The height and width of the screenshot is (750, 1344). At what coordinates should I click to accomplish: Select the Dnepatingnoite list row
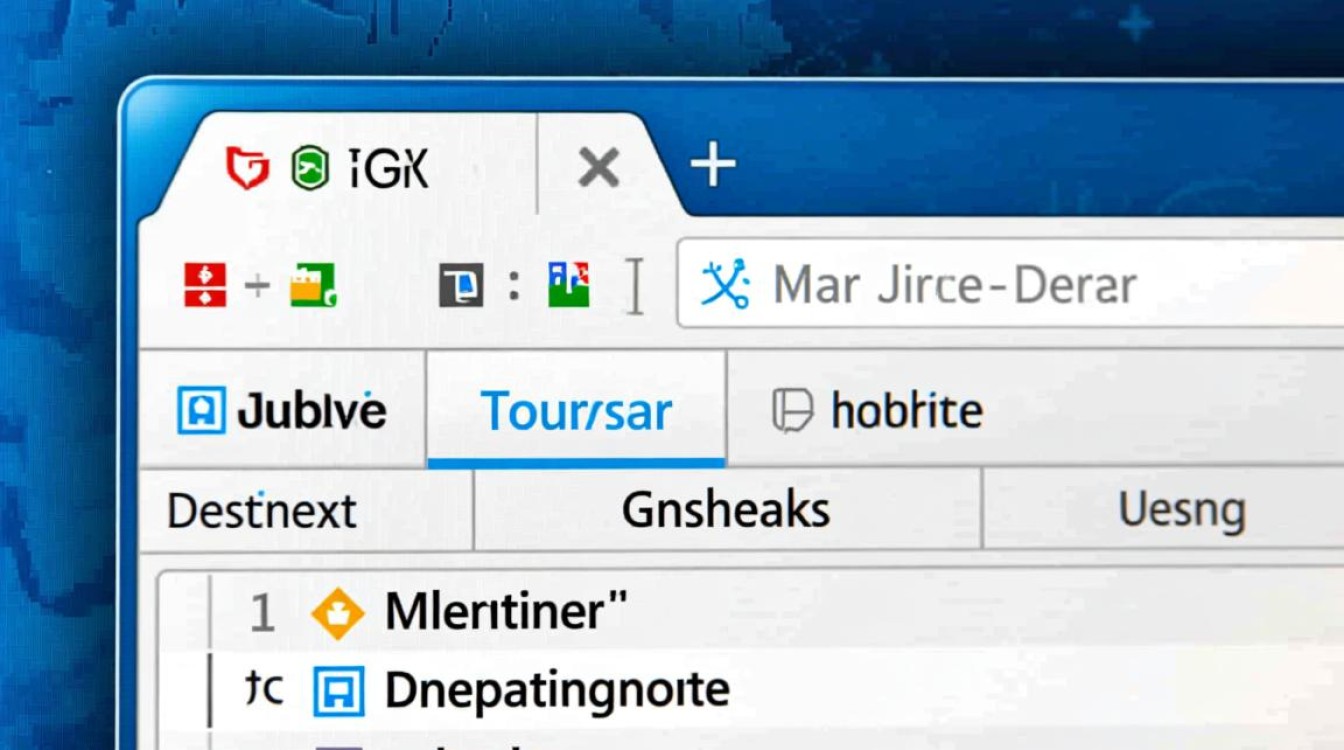pos(556,691)
